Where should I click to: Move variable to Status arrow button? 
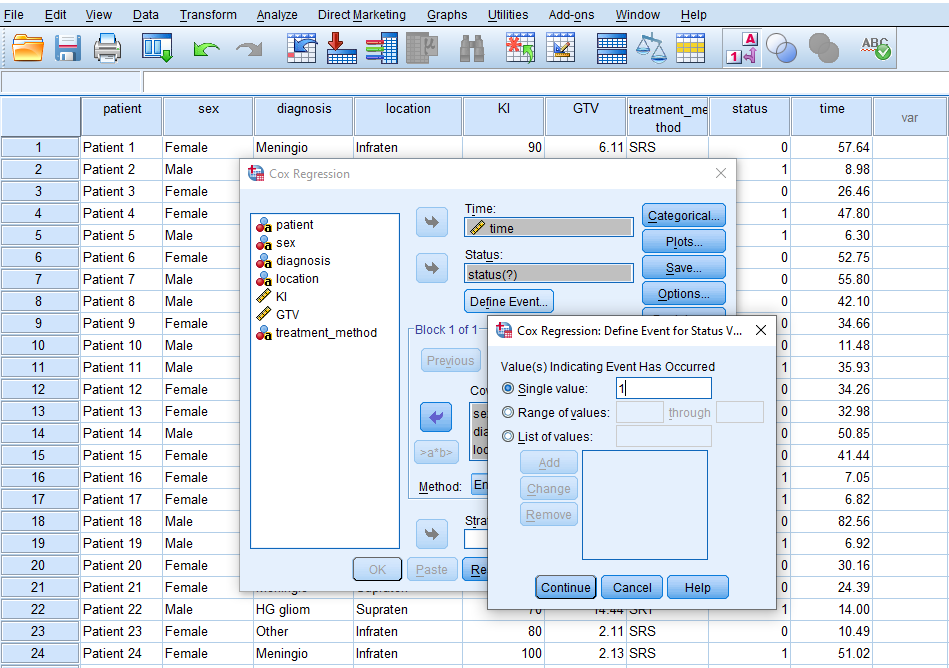pyautogui.click(x=432, y=268)
